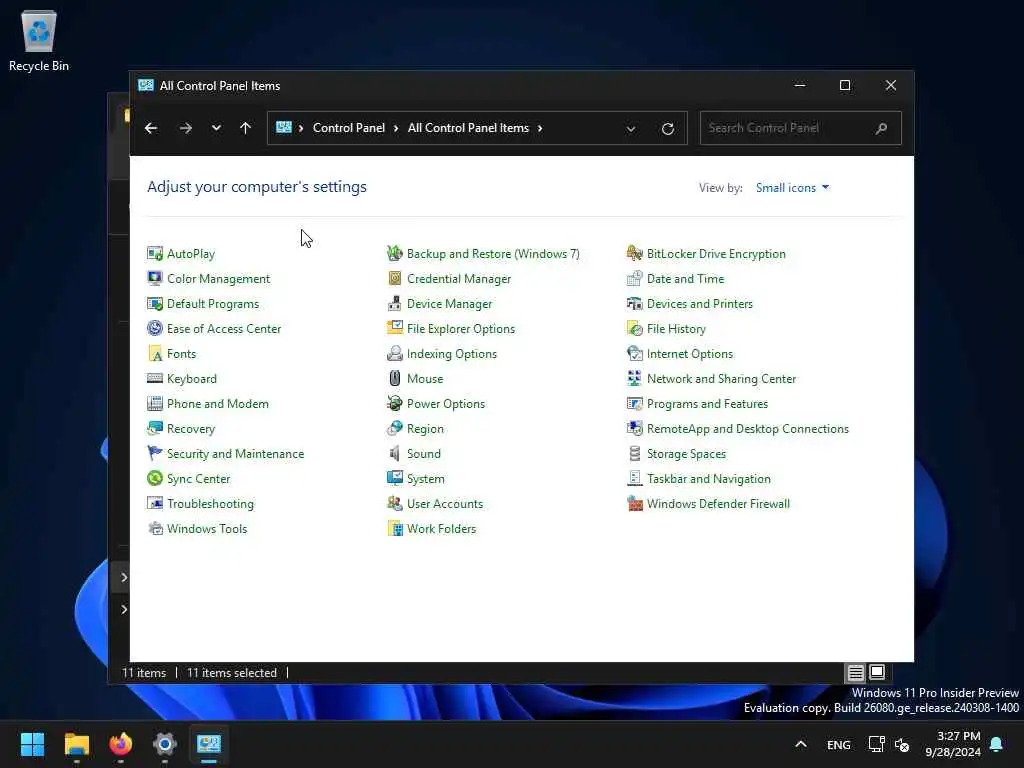
Task: Open the File History link
Action: coord(676,328)
